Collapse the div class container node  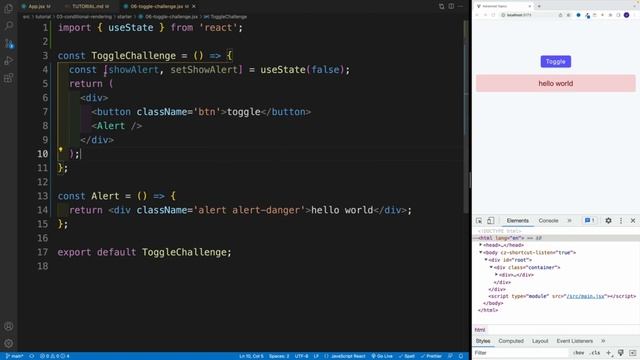pyautogui.click(x=491, y=267)
